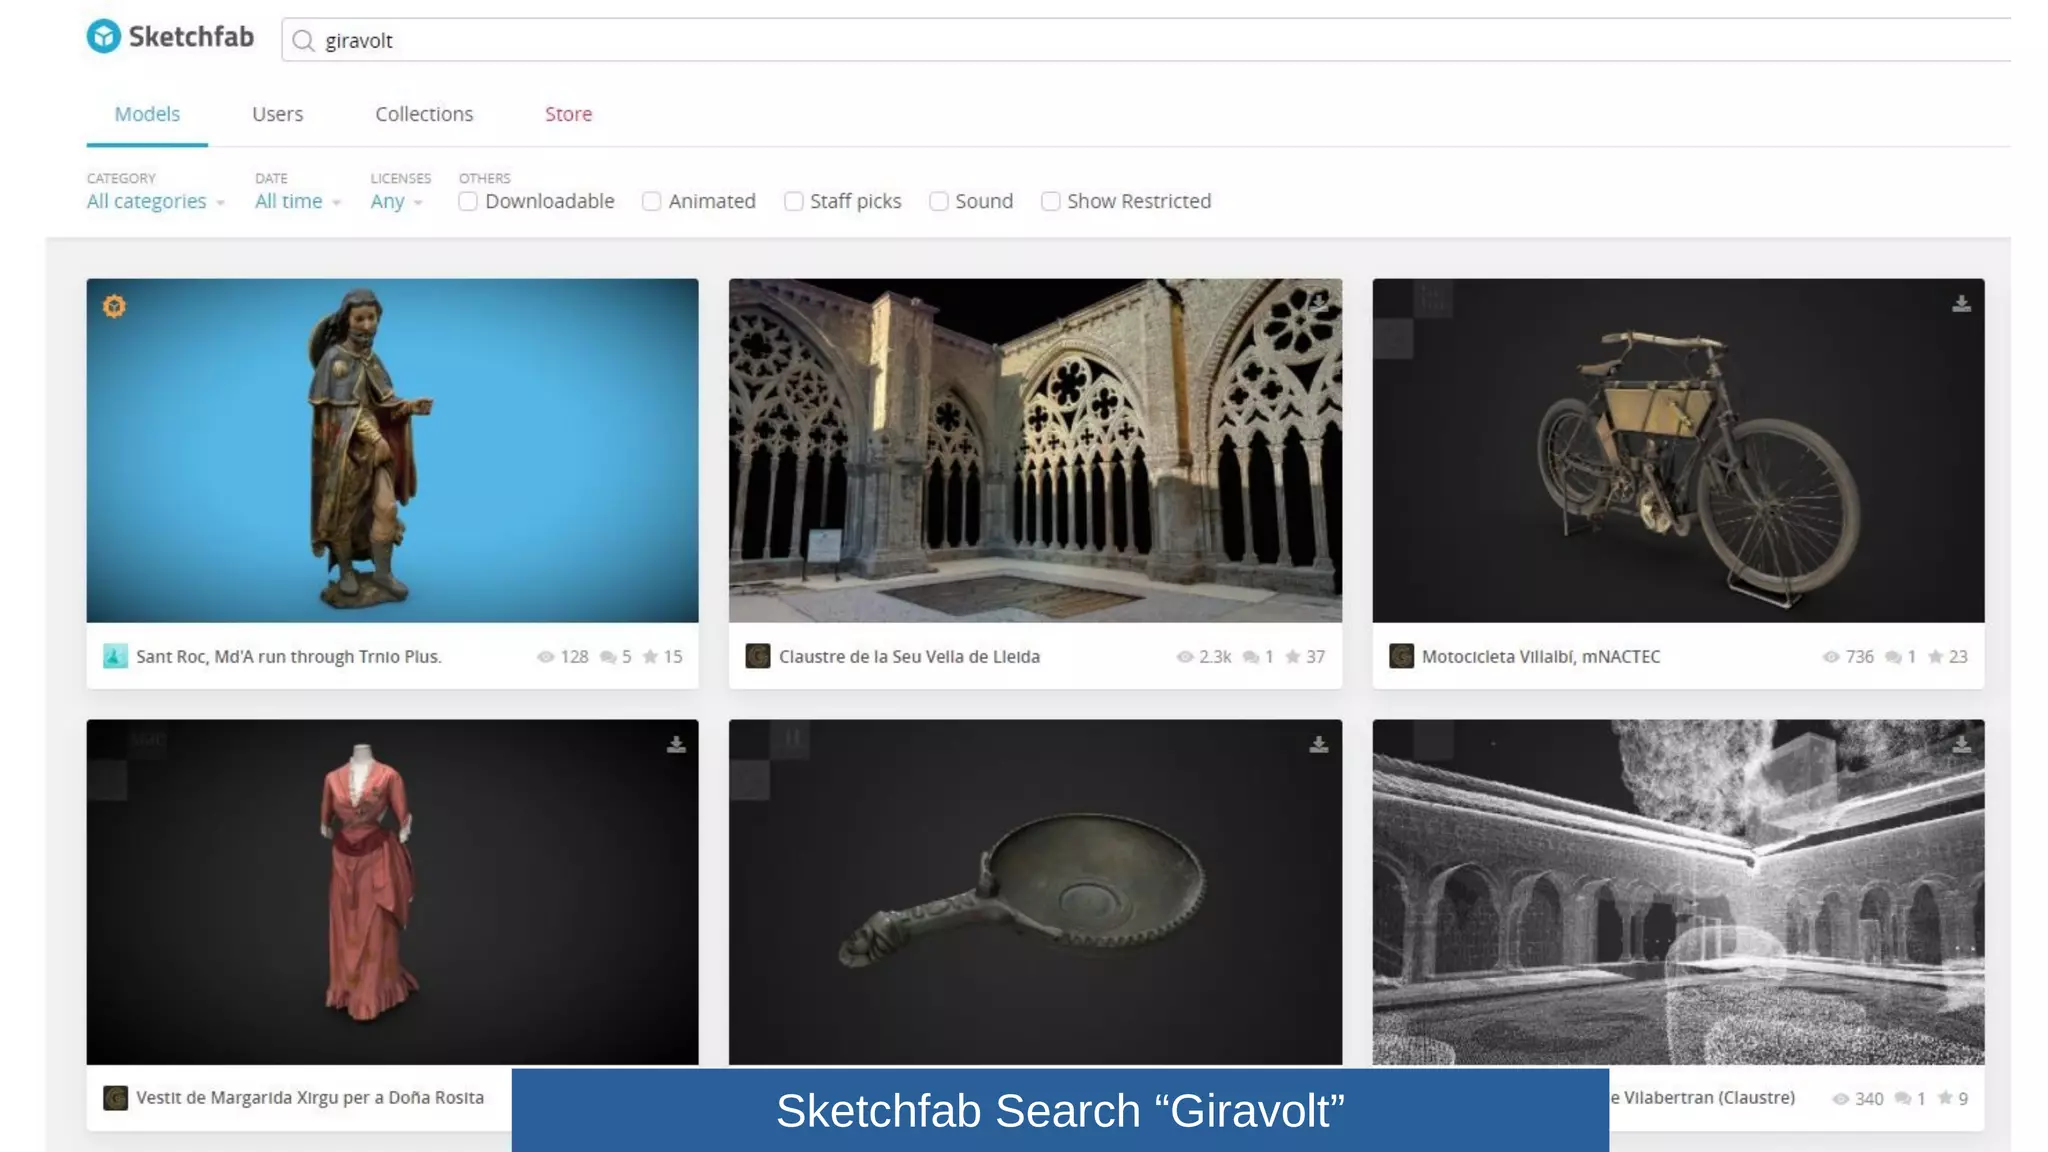This screenshot has width=2048, height=1152.
Task: Go to the Store tab
Action: point(568,114)
